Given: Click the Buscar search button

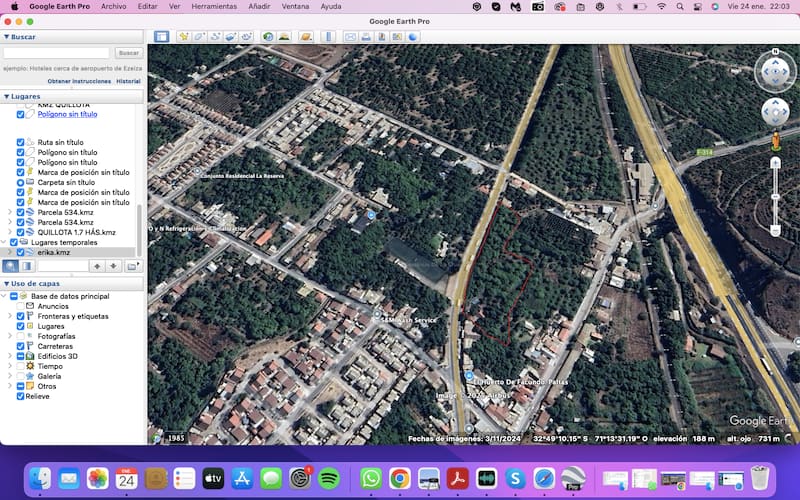Looking at the screenshot, I should (x=129, y=53).
